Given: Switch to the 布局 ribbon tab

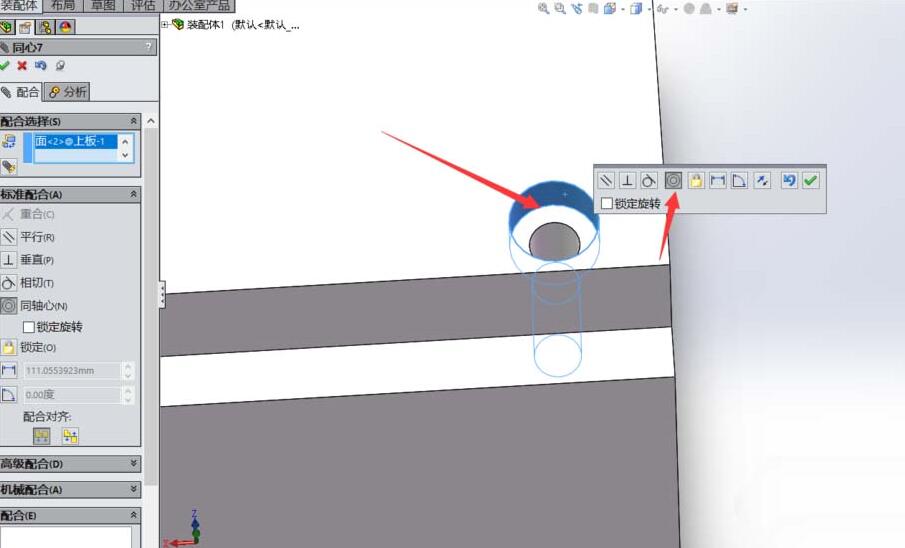Looking at the screenshot, I should click(x=62, y=6).
